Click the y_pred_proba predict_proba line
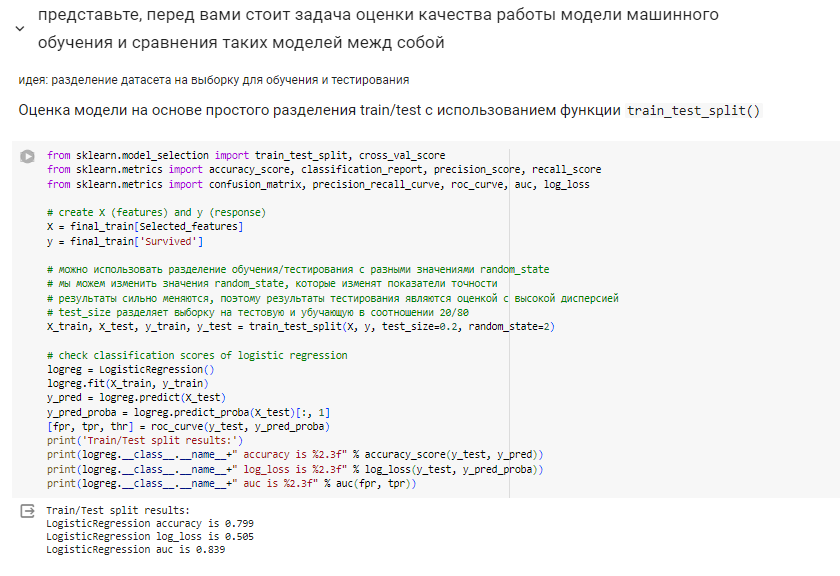This screenshot has height=576, width=840. coord(189,413)
